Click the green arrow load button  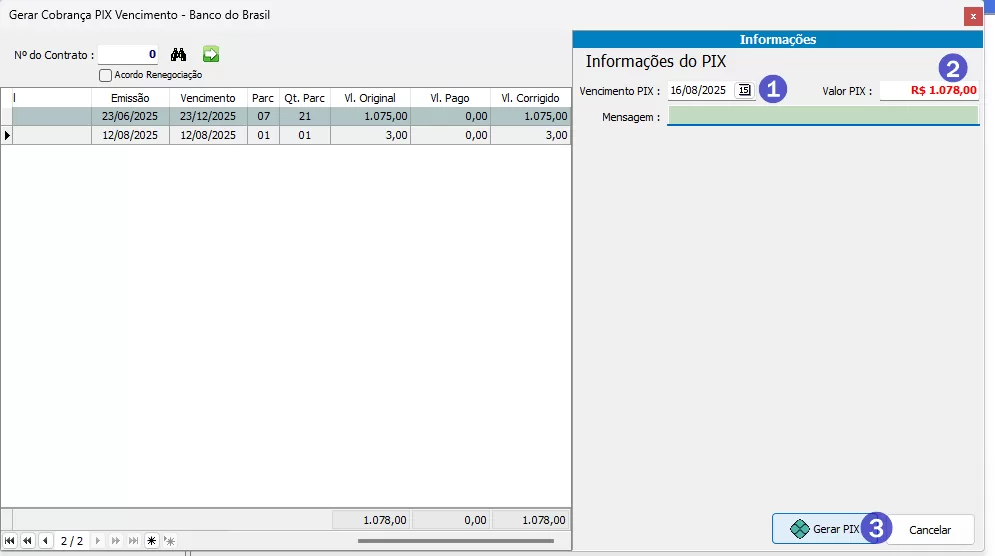pos(211,54)
